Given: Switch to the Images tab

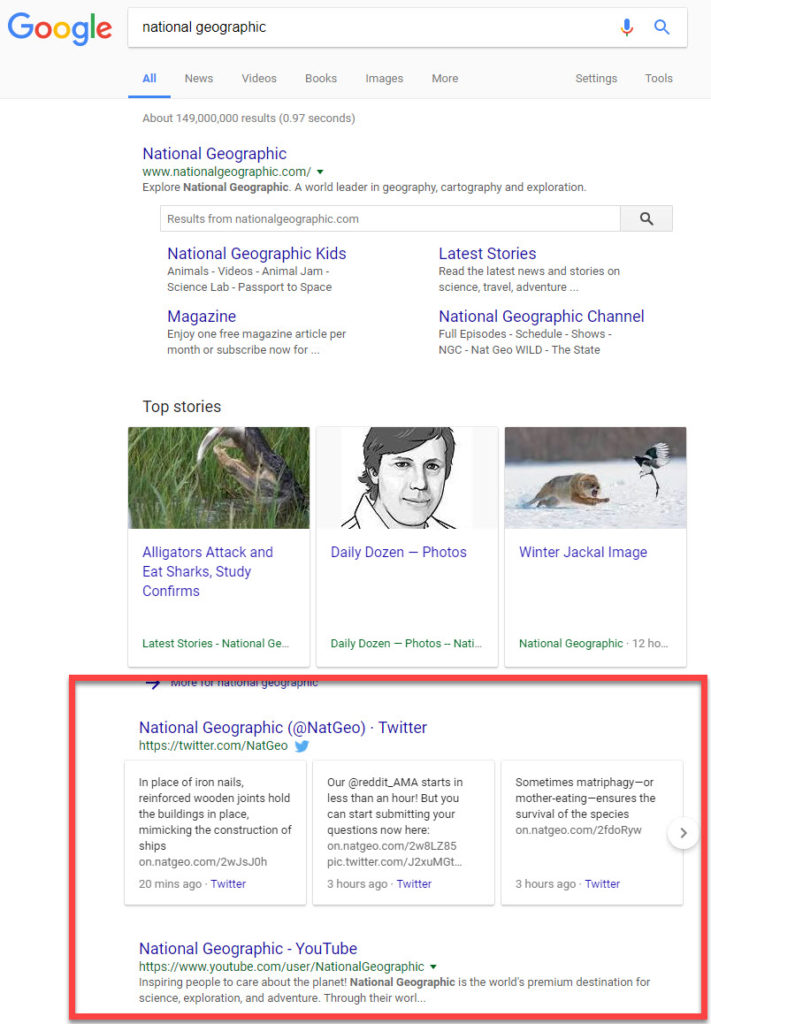Looking at the screenshot, I should tap(384, 78).
